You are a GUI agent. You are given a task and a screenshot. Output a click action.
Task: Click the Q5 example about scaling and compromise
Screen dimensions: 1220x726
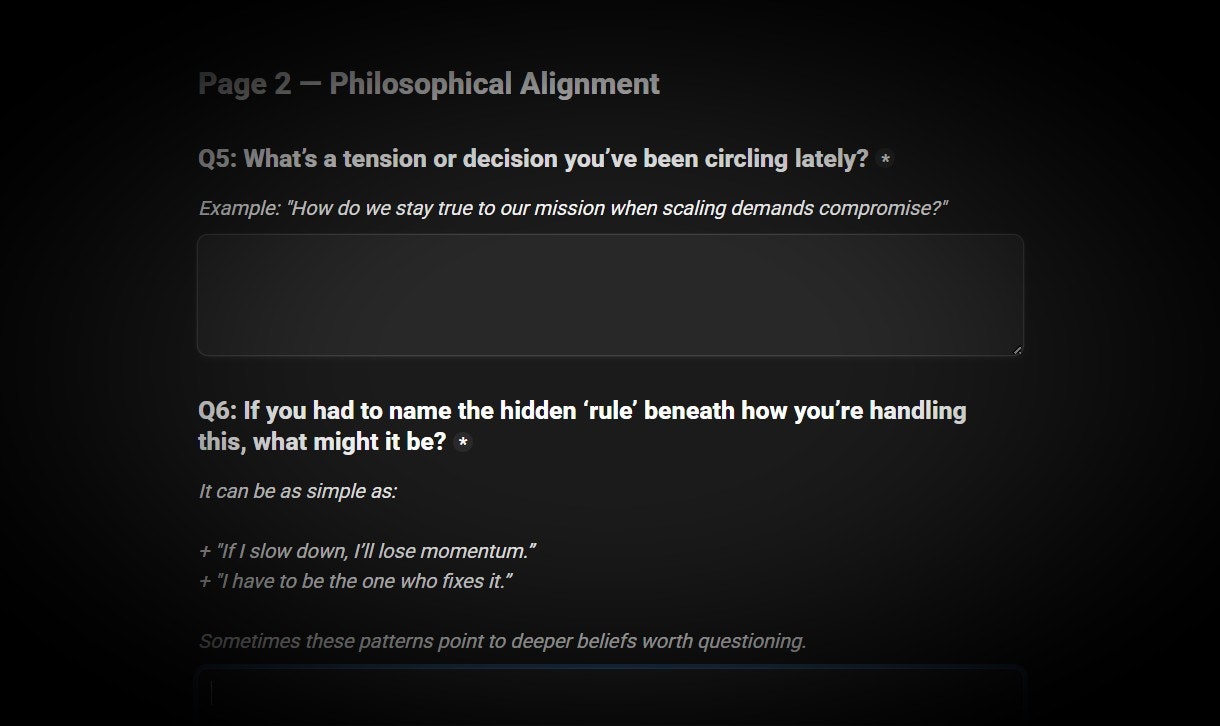point(573,208)
